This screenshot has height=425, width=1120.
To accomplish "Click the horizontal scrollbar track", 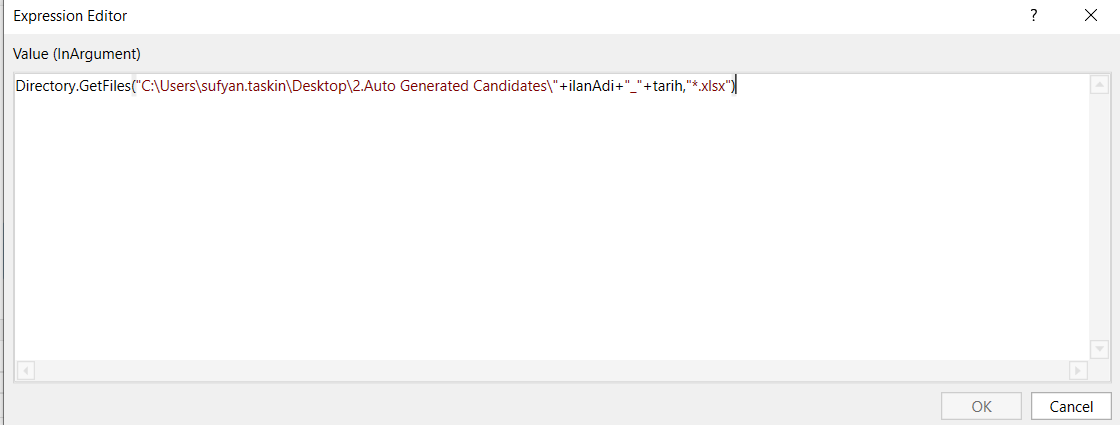I will pos(550,370).
